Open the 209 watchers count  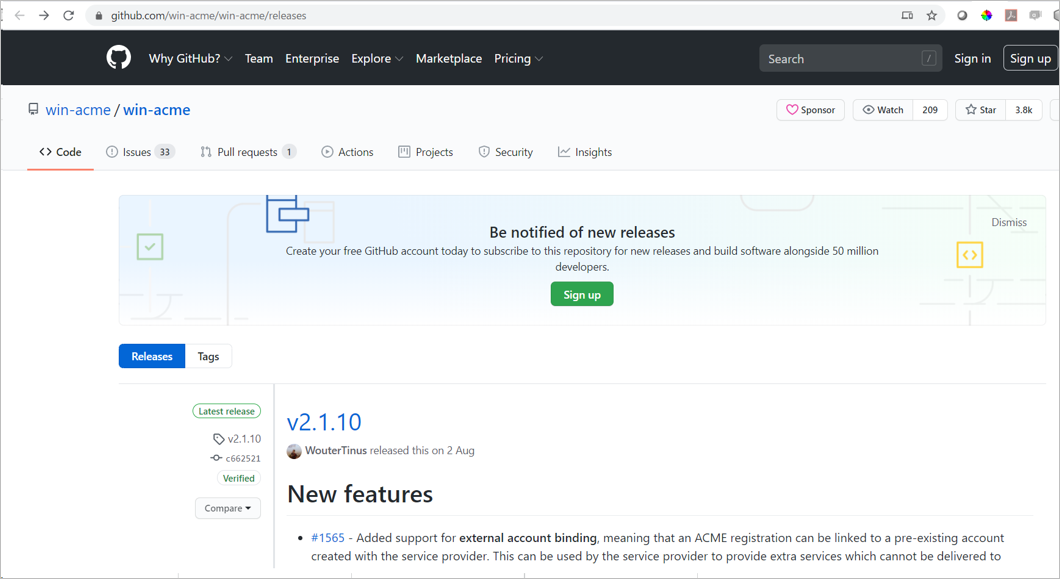pos(930,110)
